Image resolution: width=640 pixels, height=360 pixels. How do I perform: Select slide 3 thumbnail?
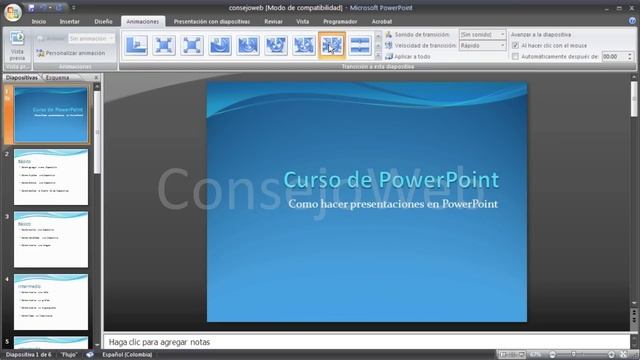click(x=51, y=240)
